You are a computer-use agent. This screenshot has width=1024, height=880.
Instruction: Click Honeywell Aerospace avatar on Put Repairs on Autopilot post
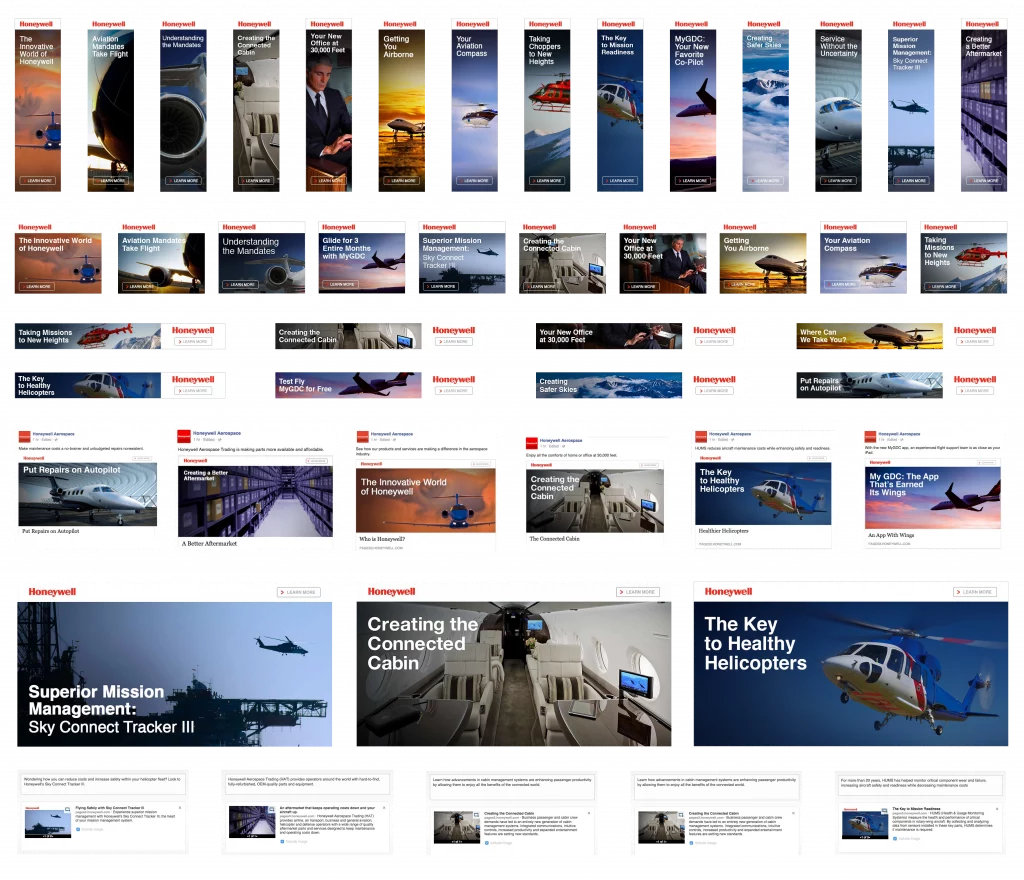(26, 436)
